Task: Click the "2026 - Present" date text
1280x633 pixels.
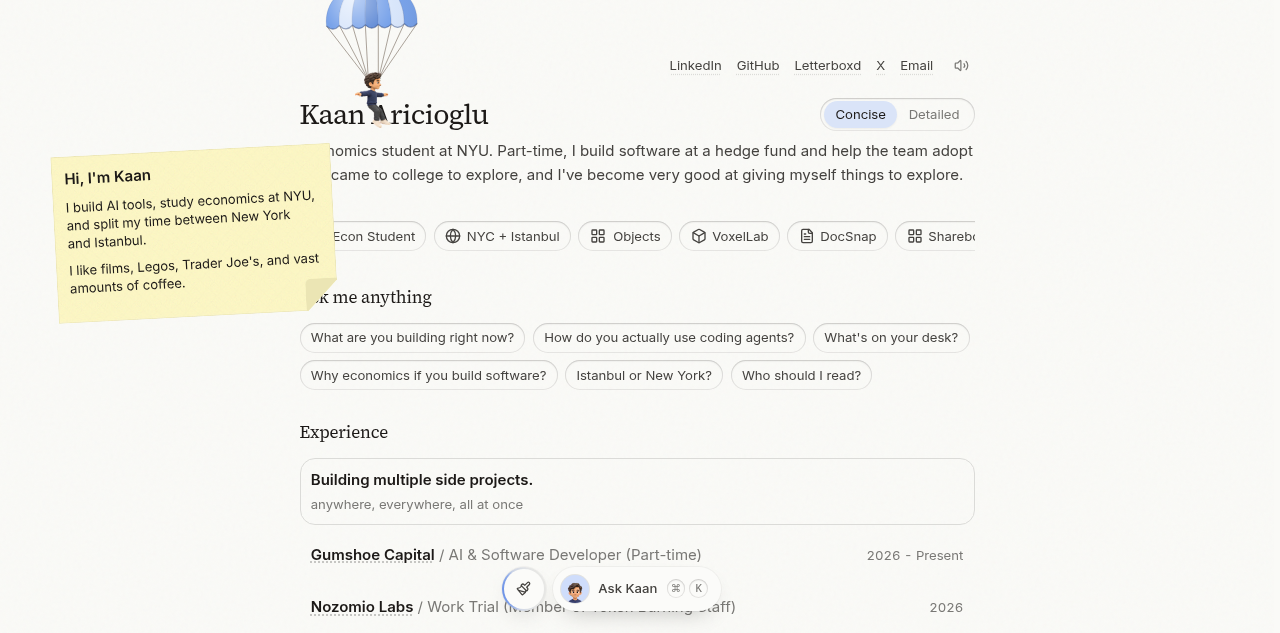Action: [x=915, y=556]
